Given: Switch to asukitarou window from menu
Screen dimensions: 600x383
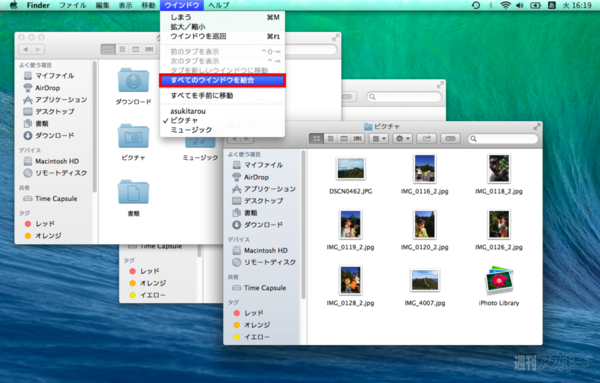Looking at the screenshot, I should [222, 111].
